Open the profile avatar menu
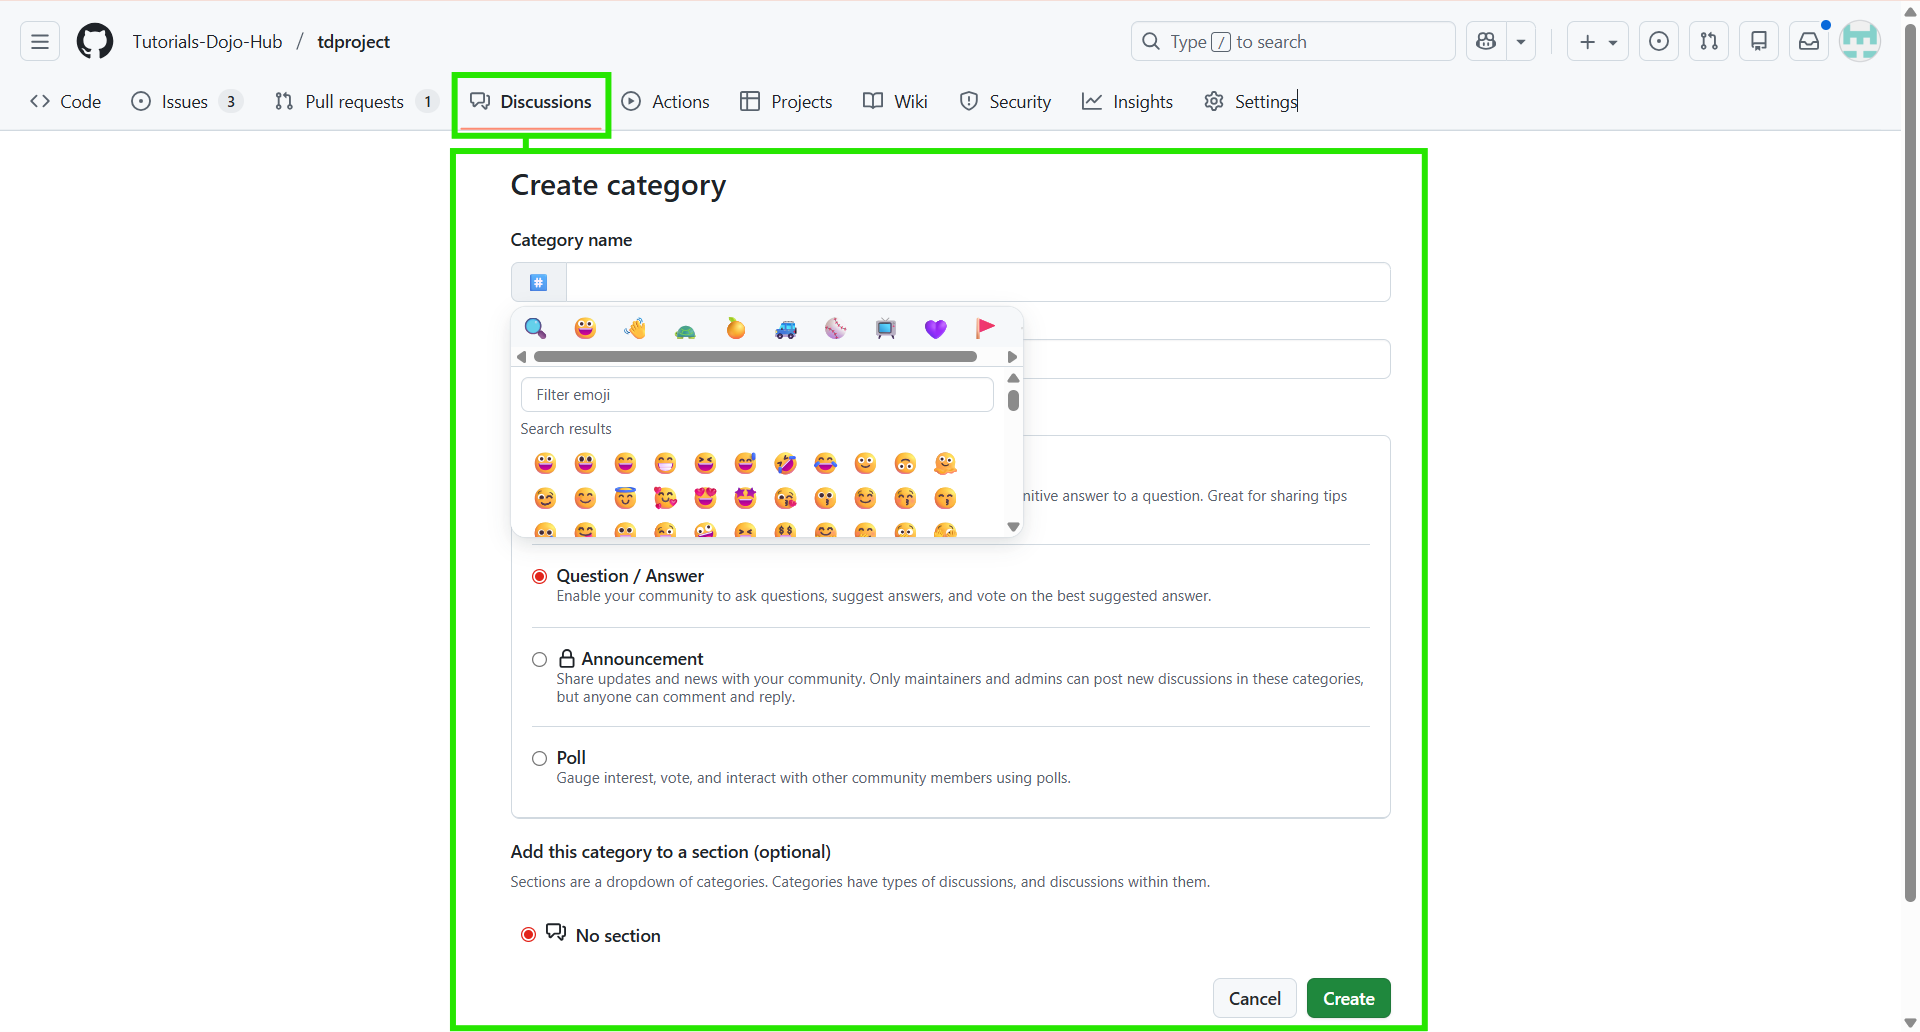The image size is (1920, 1032). click(x=1860, y=41)
